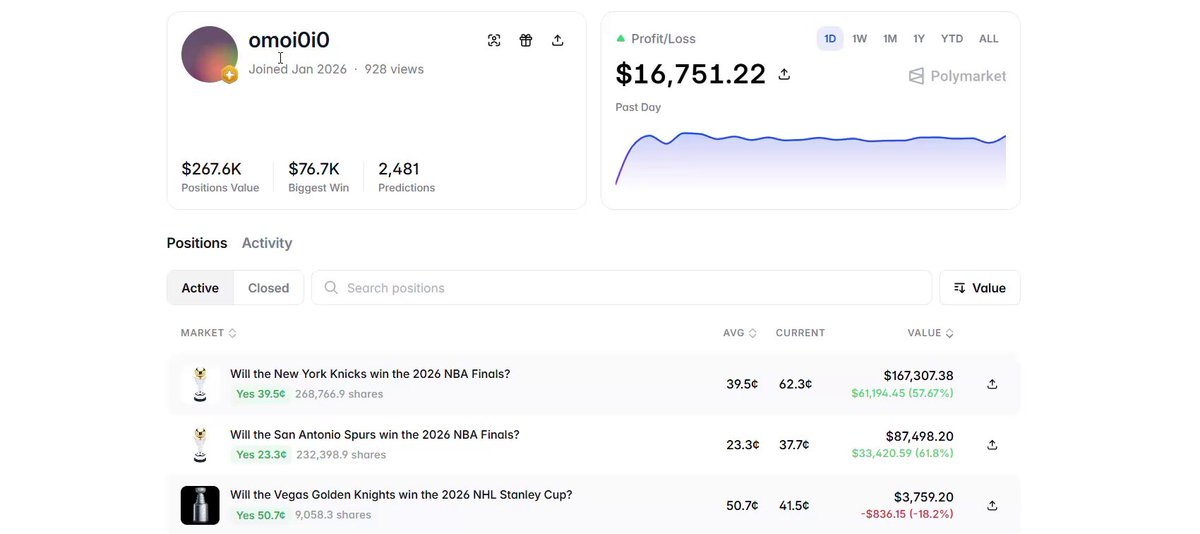The height and width of the screenshot is (534, 1200).
Task: Select the 1W time range
Action: (x=860, y=39)
